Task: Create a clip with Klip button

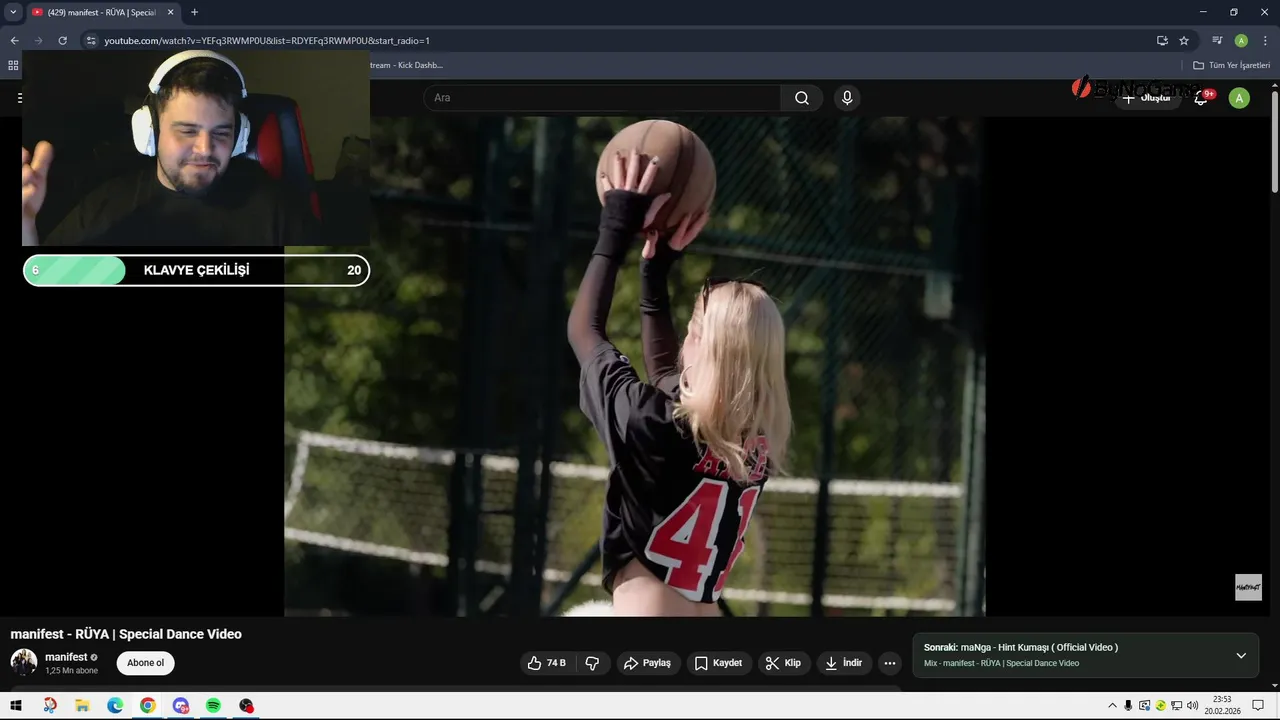Action: point(783,663)
